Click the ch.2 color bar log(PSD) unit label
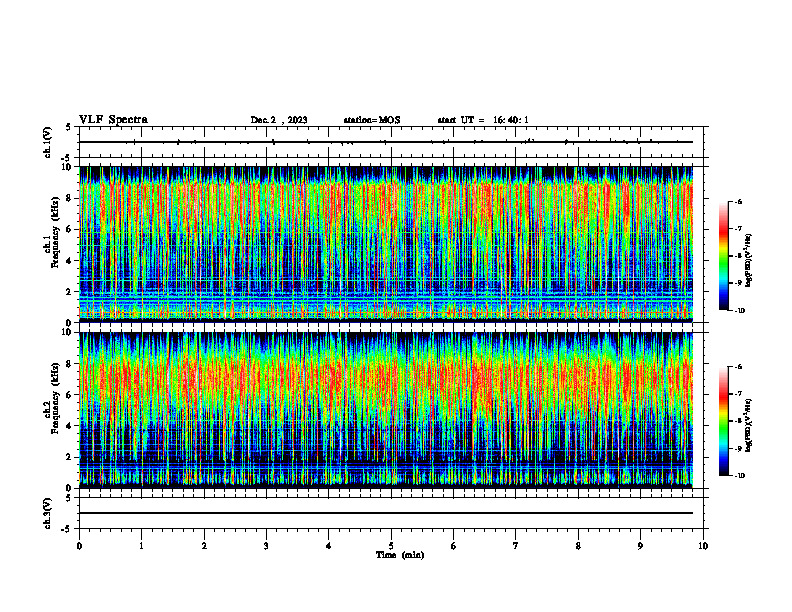Viewport: 792px width, 612px height. [x=750, y=425]
